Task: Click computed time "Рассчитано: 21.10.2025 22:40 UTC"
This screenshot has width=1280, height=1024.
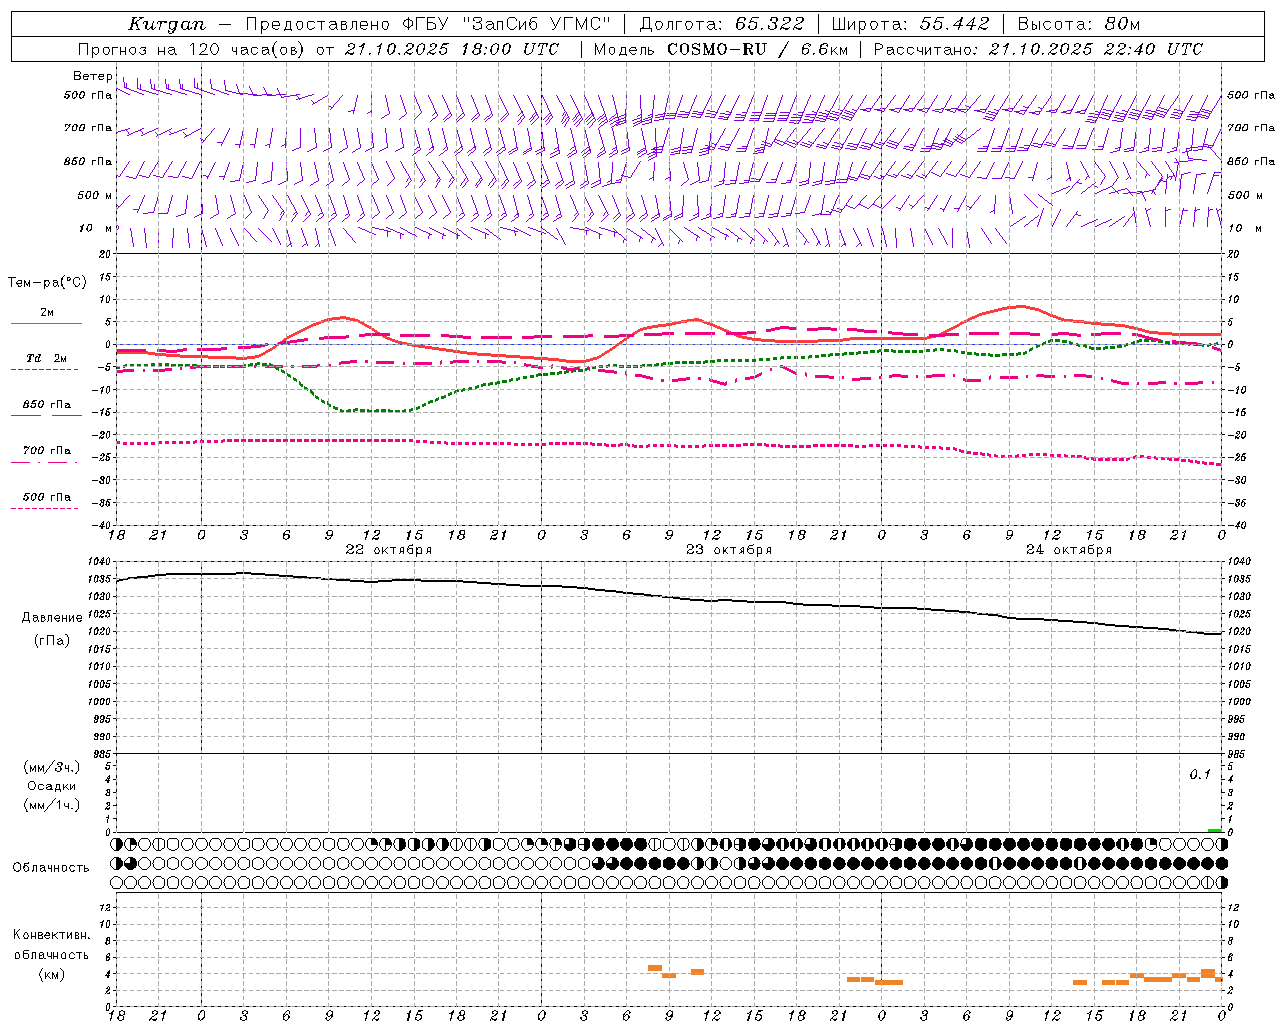Action: click(x=1038, y=49)
